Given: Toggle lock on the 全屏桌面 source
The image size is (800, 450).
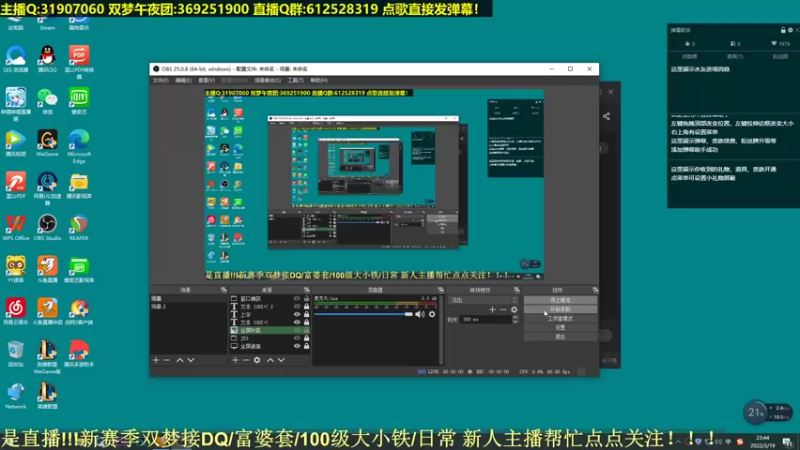Looking at the screenshot, I should tap(307, 346).
